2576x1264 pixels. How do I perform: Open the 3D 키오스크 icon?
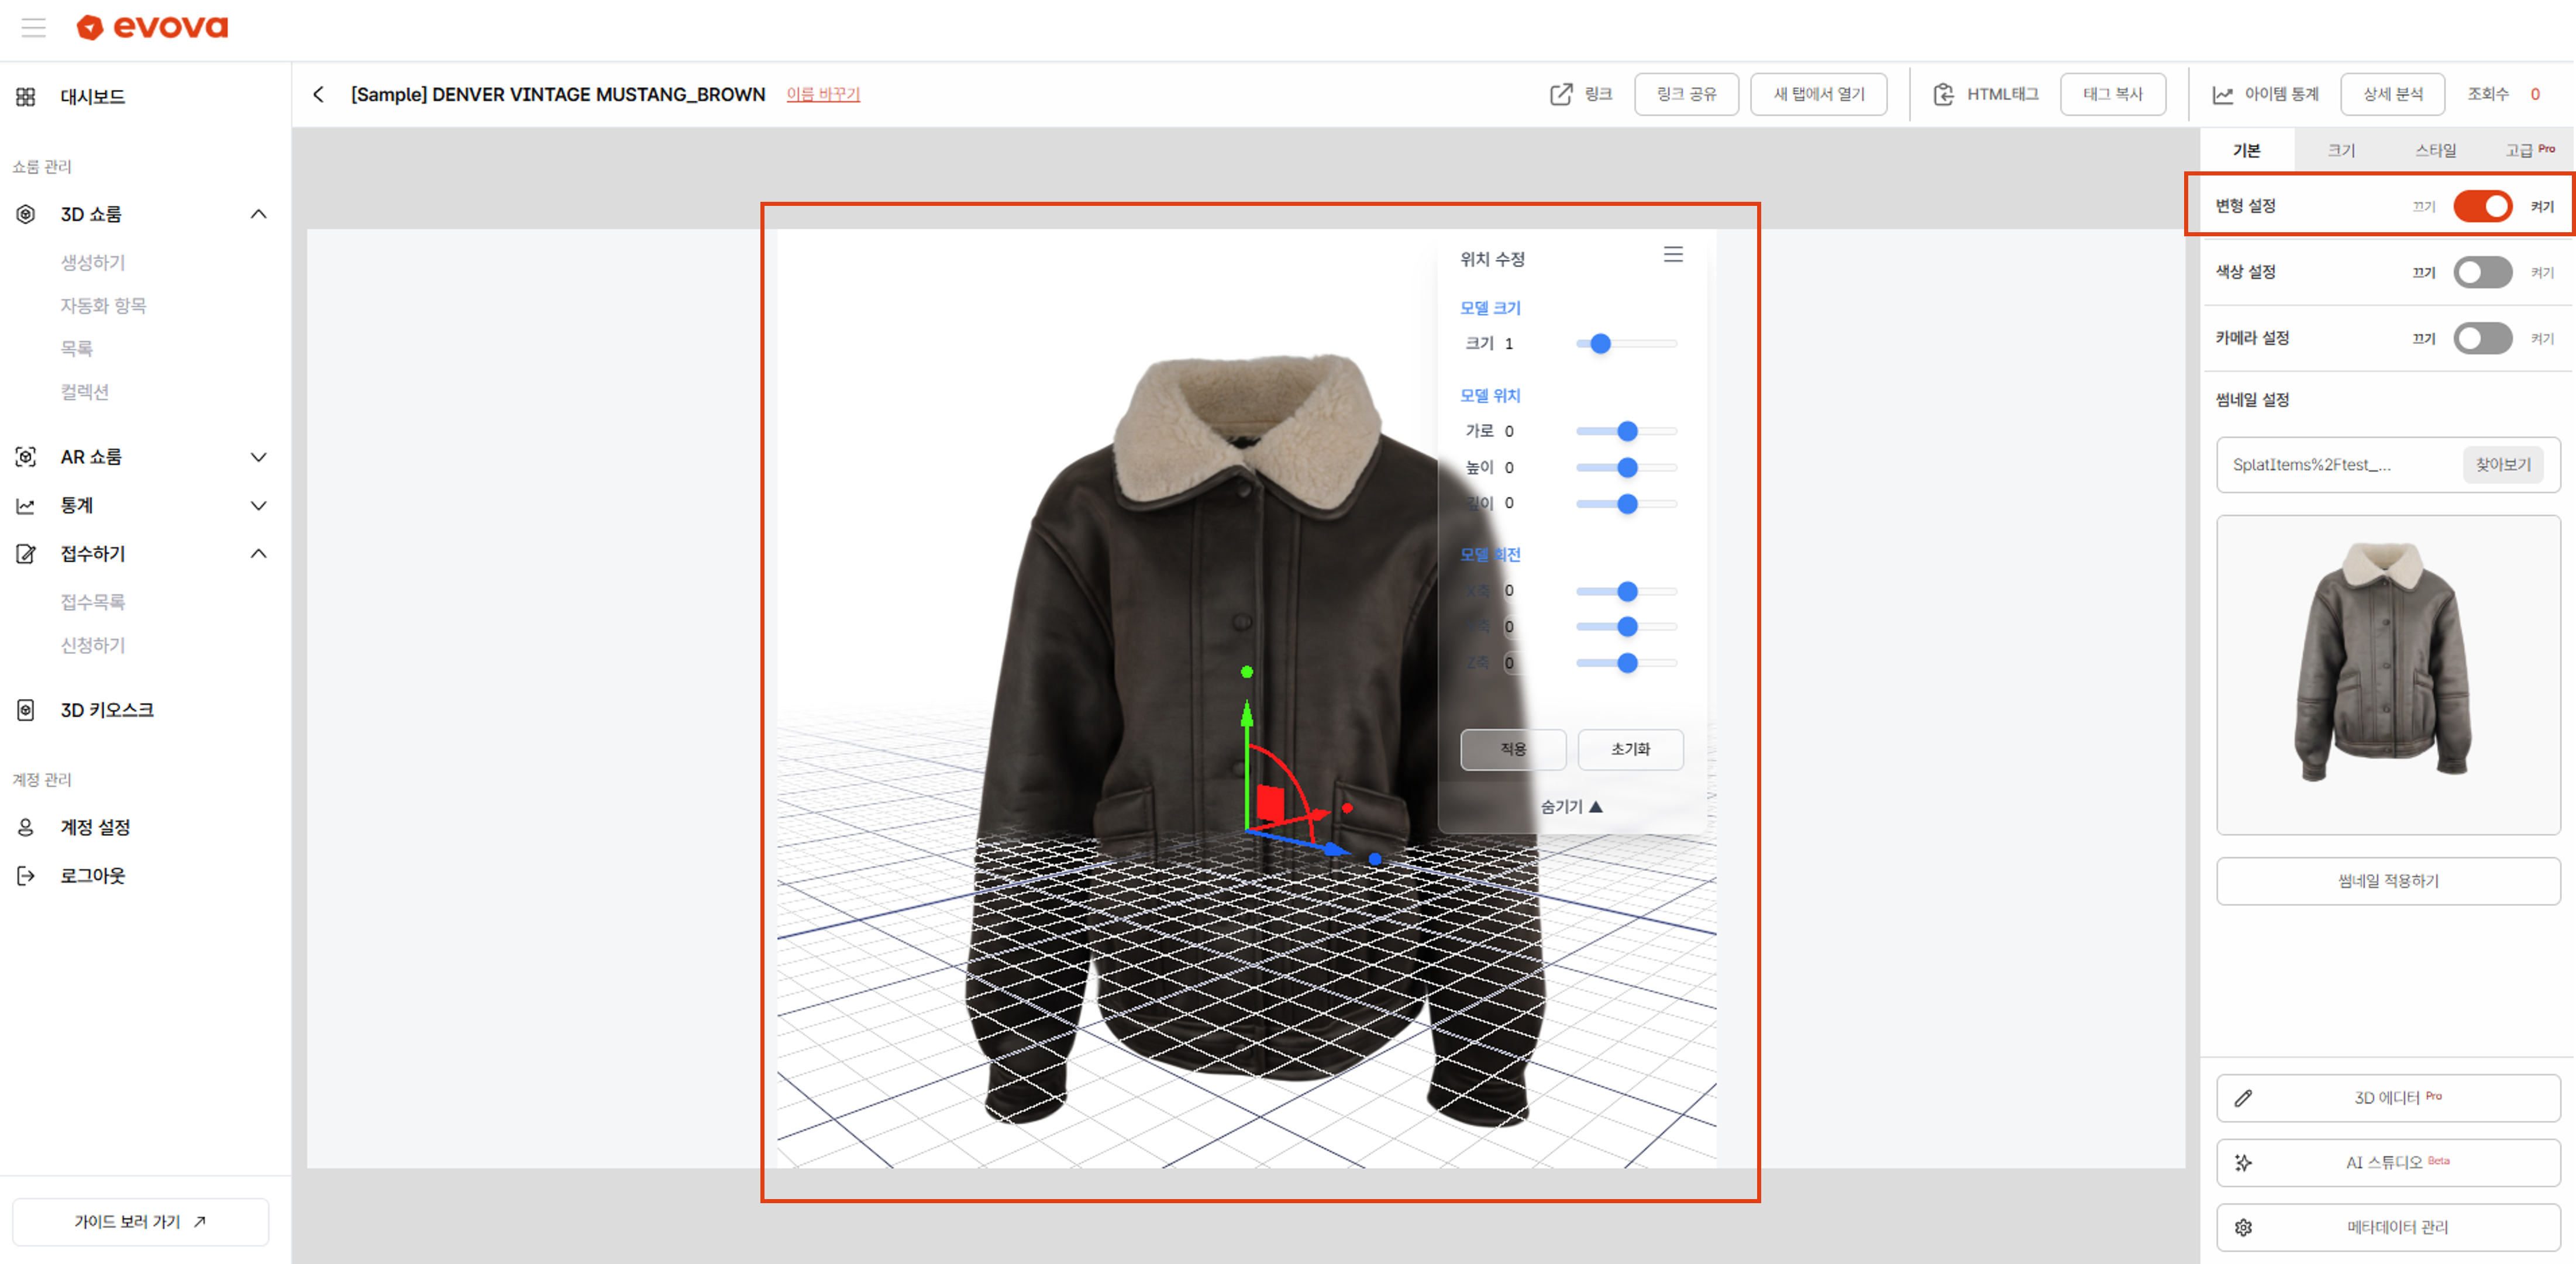pos(25,709)
